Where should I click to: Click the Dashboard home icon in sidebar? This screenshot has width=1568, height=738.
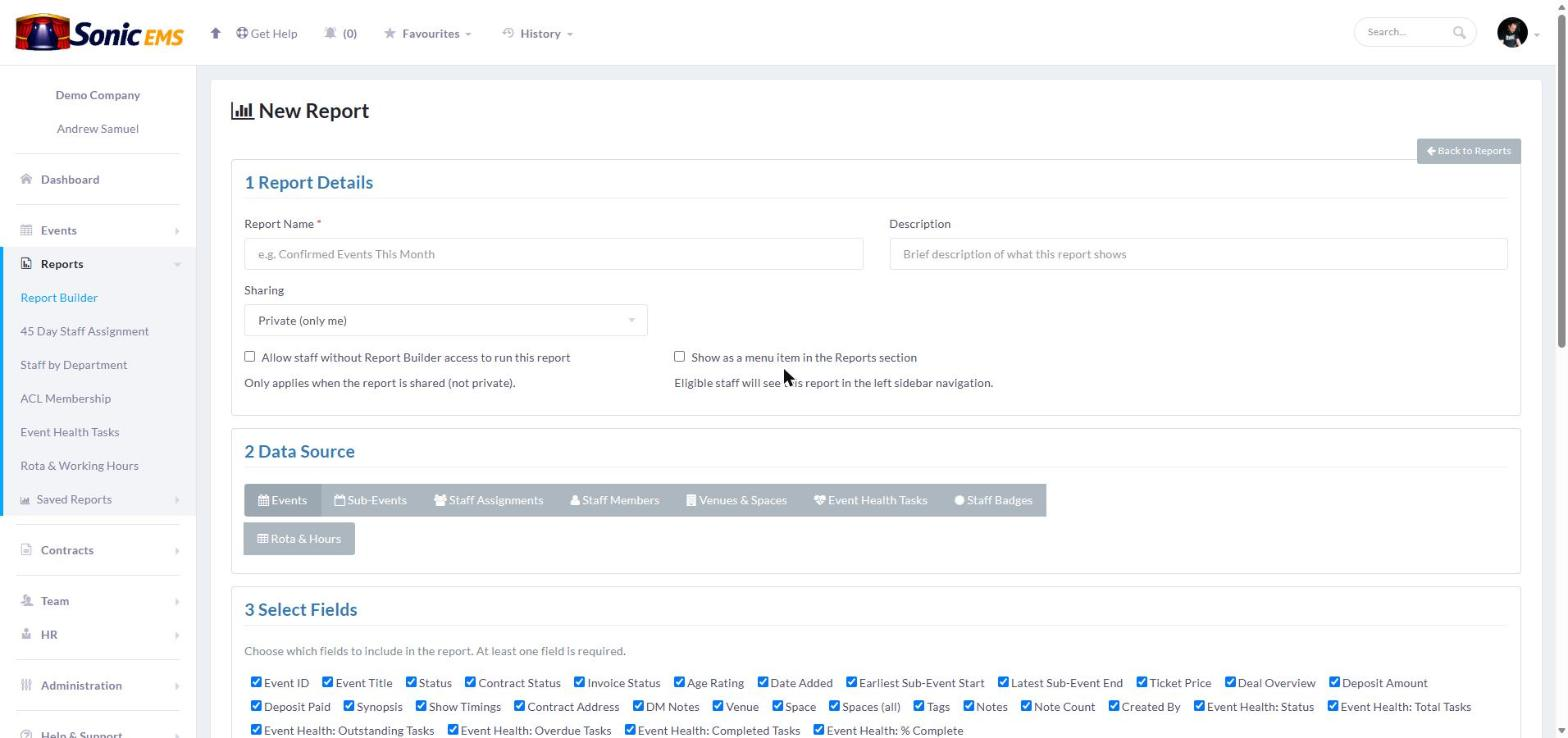[26, 179]
